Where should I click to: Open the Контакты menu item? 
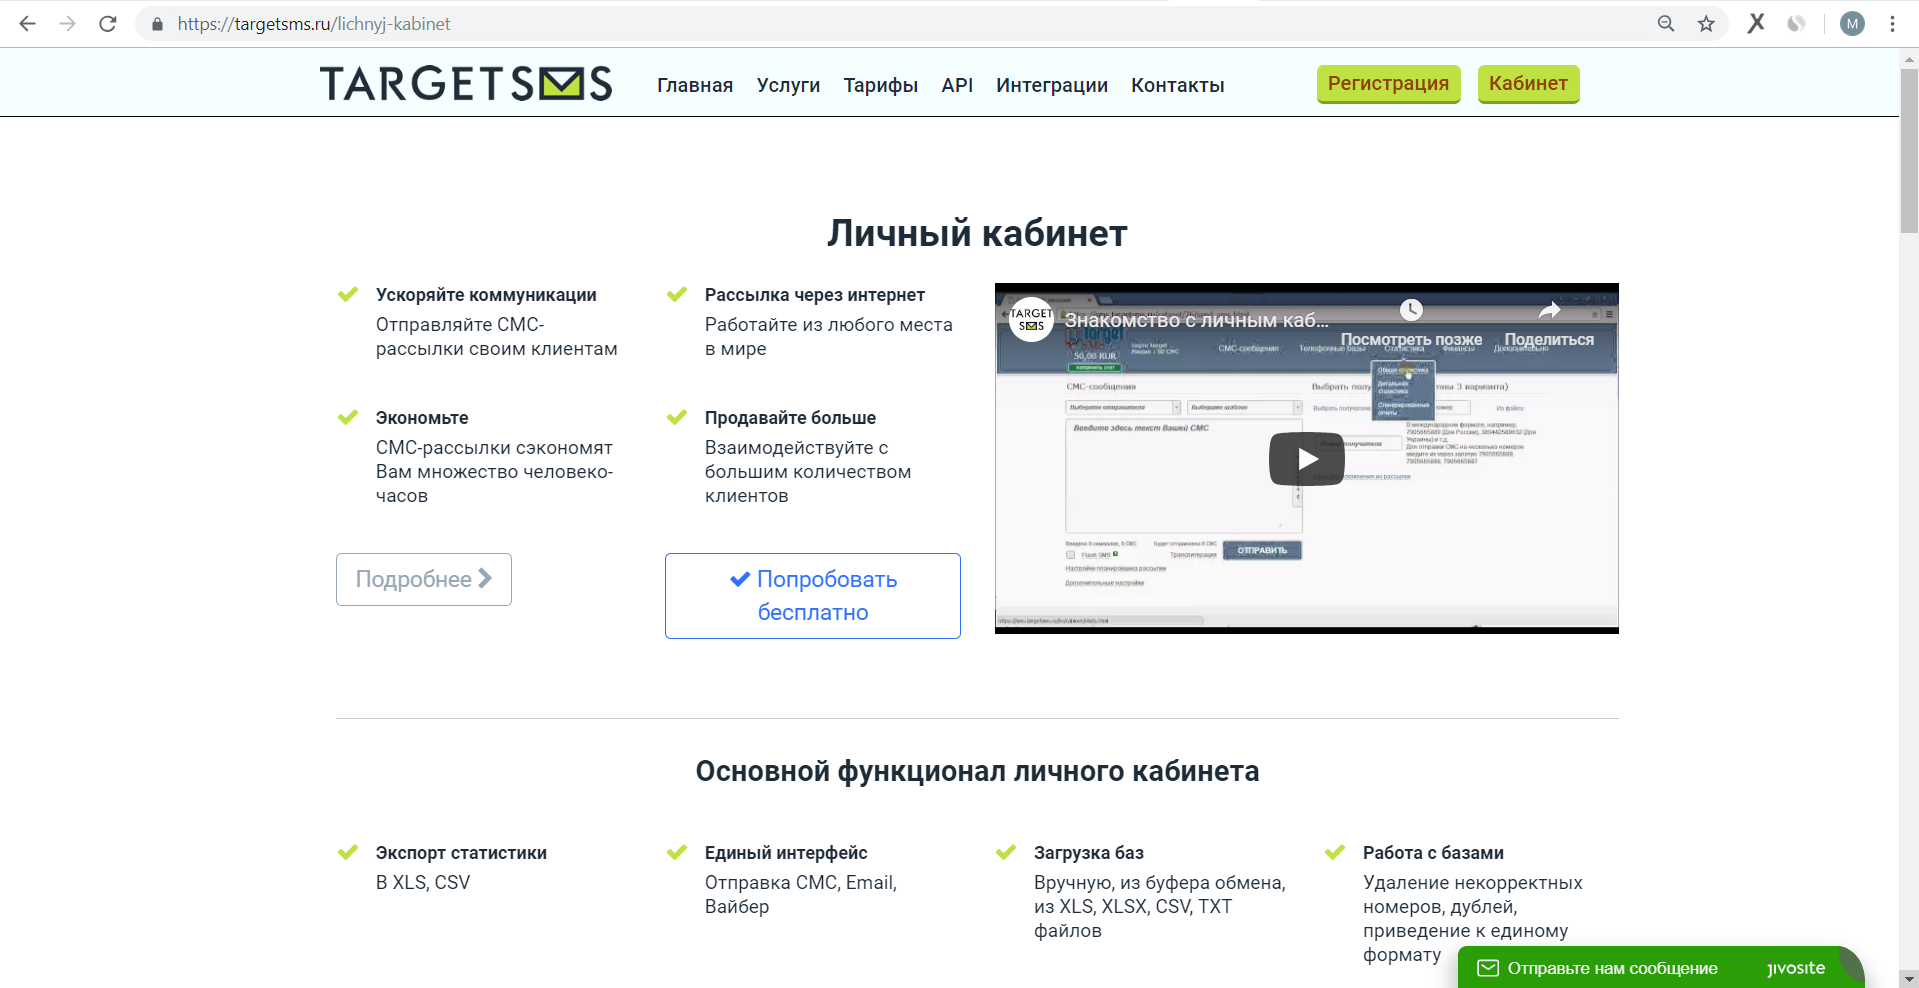1178,85
